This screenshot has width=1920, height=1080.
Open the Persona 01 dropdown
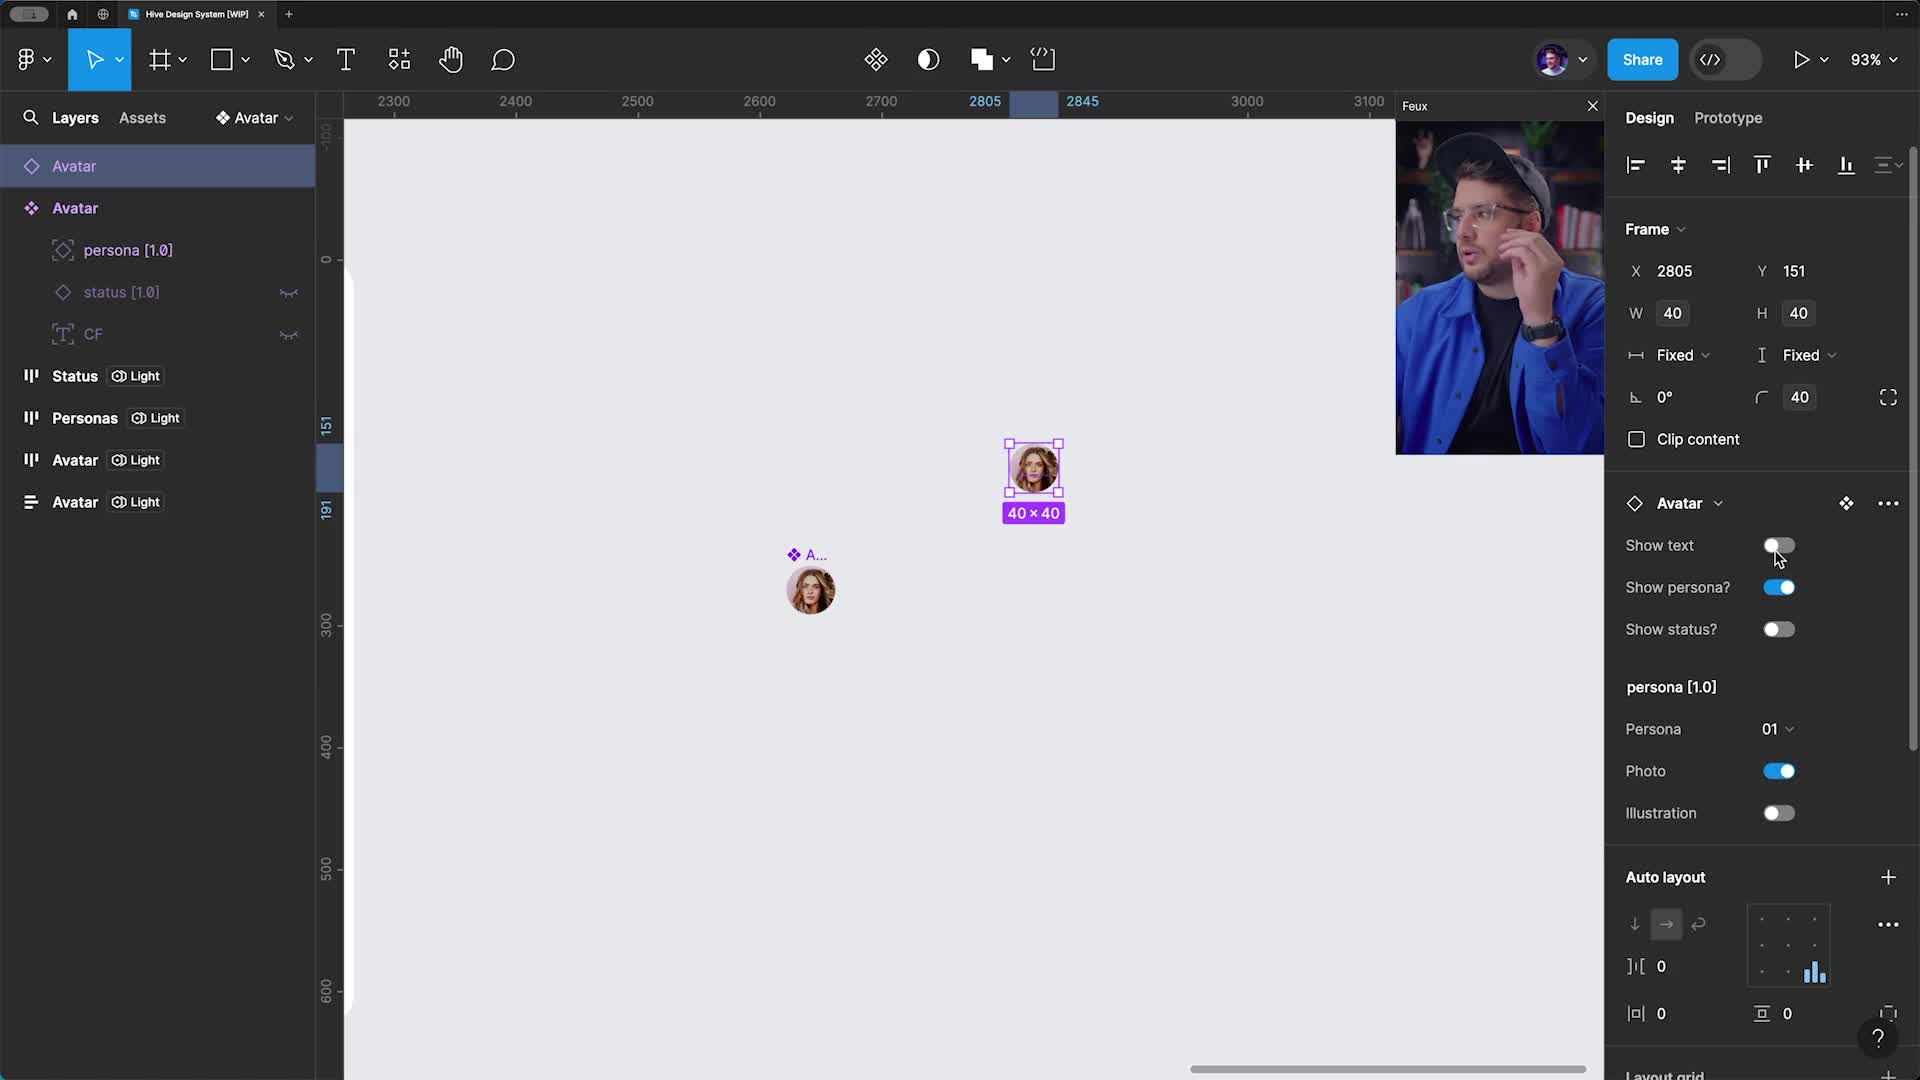[x=1778, y=729]
